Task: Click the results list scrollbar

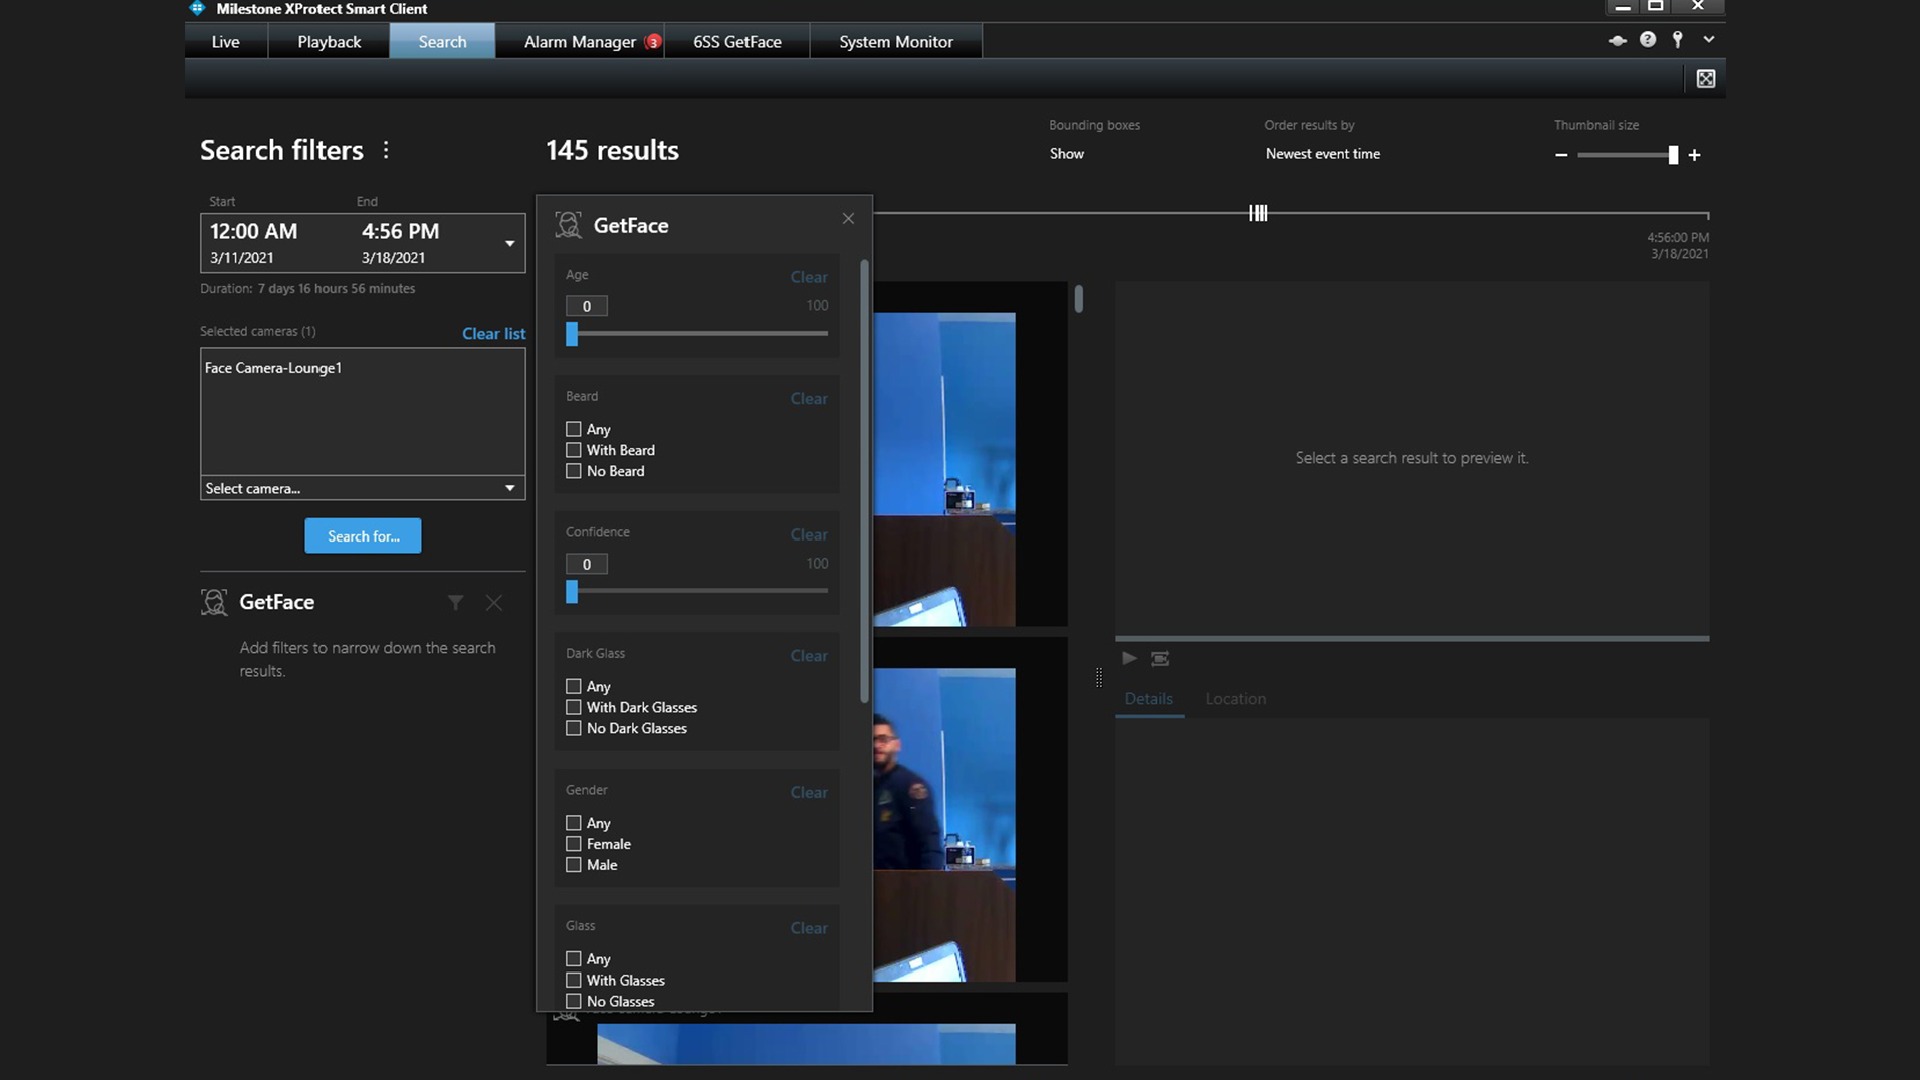Action: [1079, 299]
